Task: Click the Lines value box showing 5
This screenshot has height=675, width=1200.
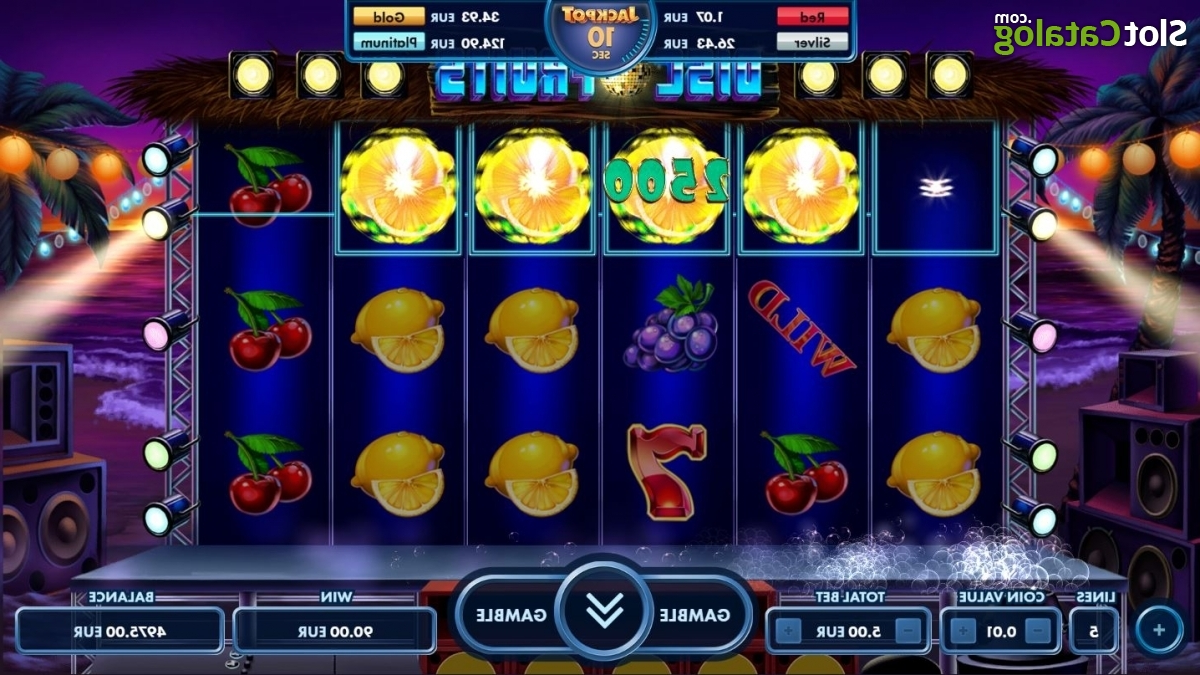Action: (1094, 632)
